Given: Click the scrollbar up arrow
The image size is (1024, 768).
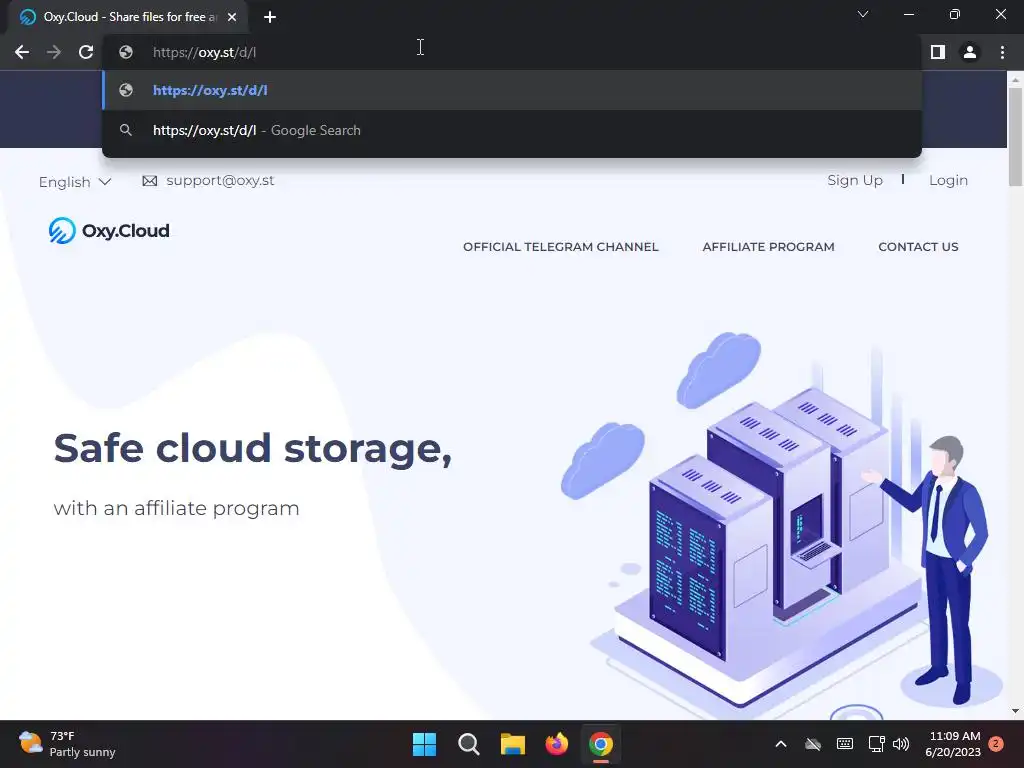Looking at the screenshot, I should 1015,79.
